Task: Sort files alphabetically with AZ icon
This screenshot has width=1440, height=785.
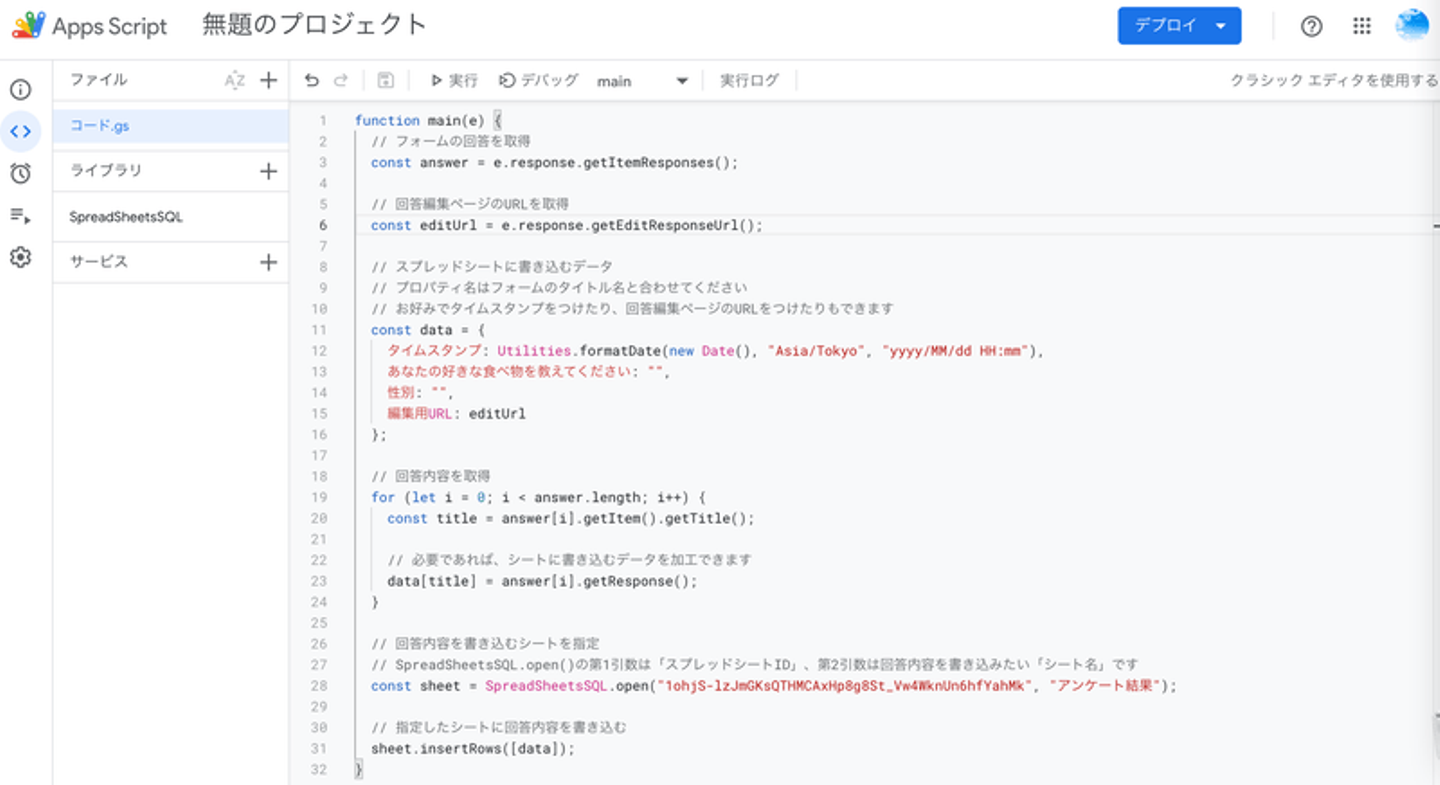Action: pos(234,81)
